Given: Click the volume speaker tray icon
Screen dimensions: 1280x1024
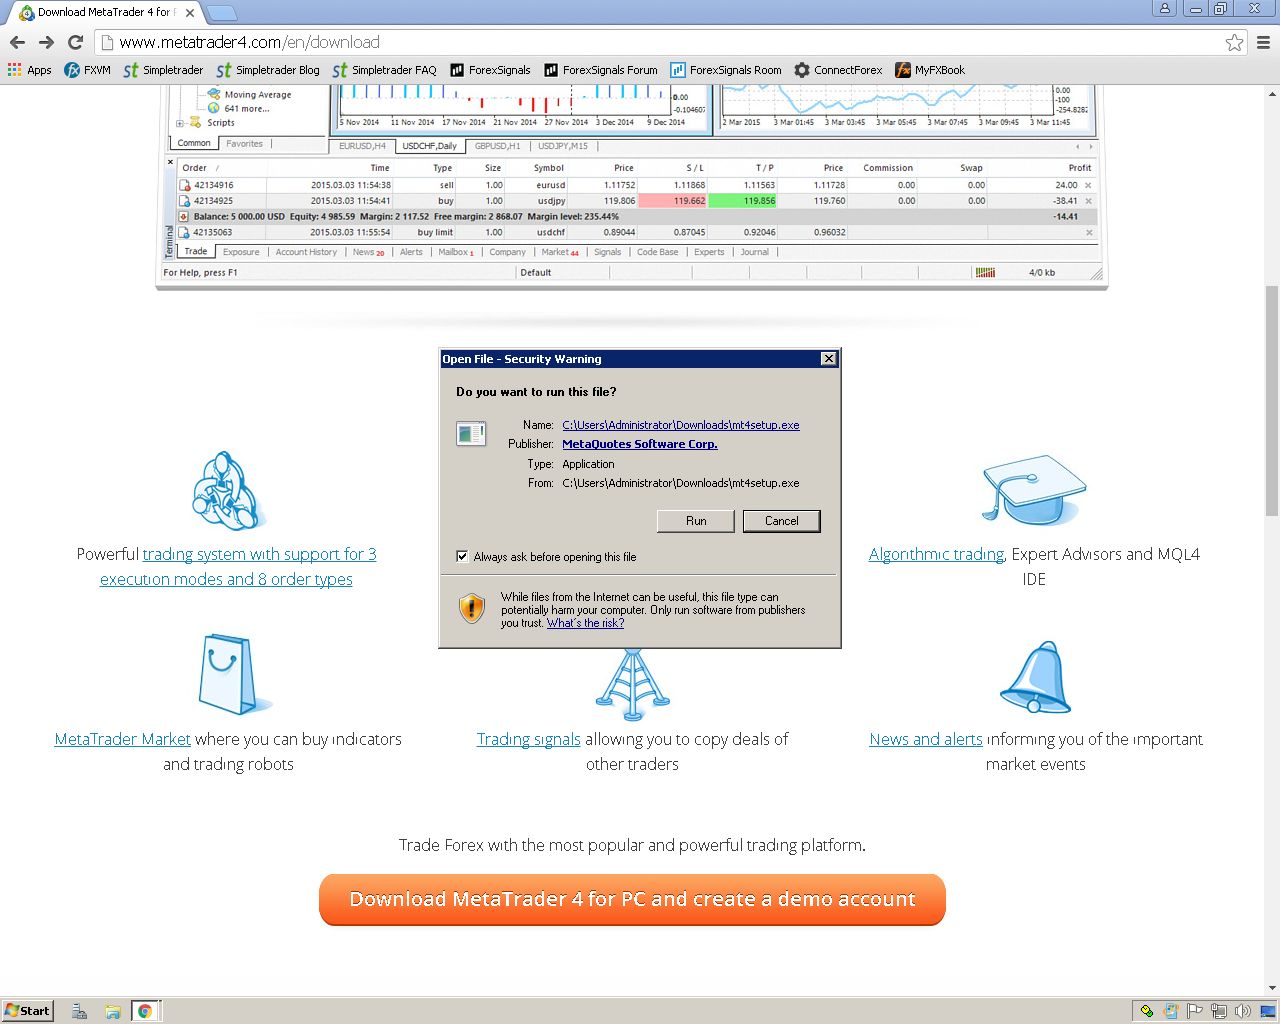Looking at the screenshot, I should pyautogui.click(x=1242, y=1011).
